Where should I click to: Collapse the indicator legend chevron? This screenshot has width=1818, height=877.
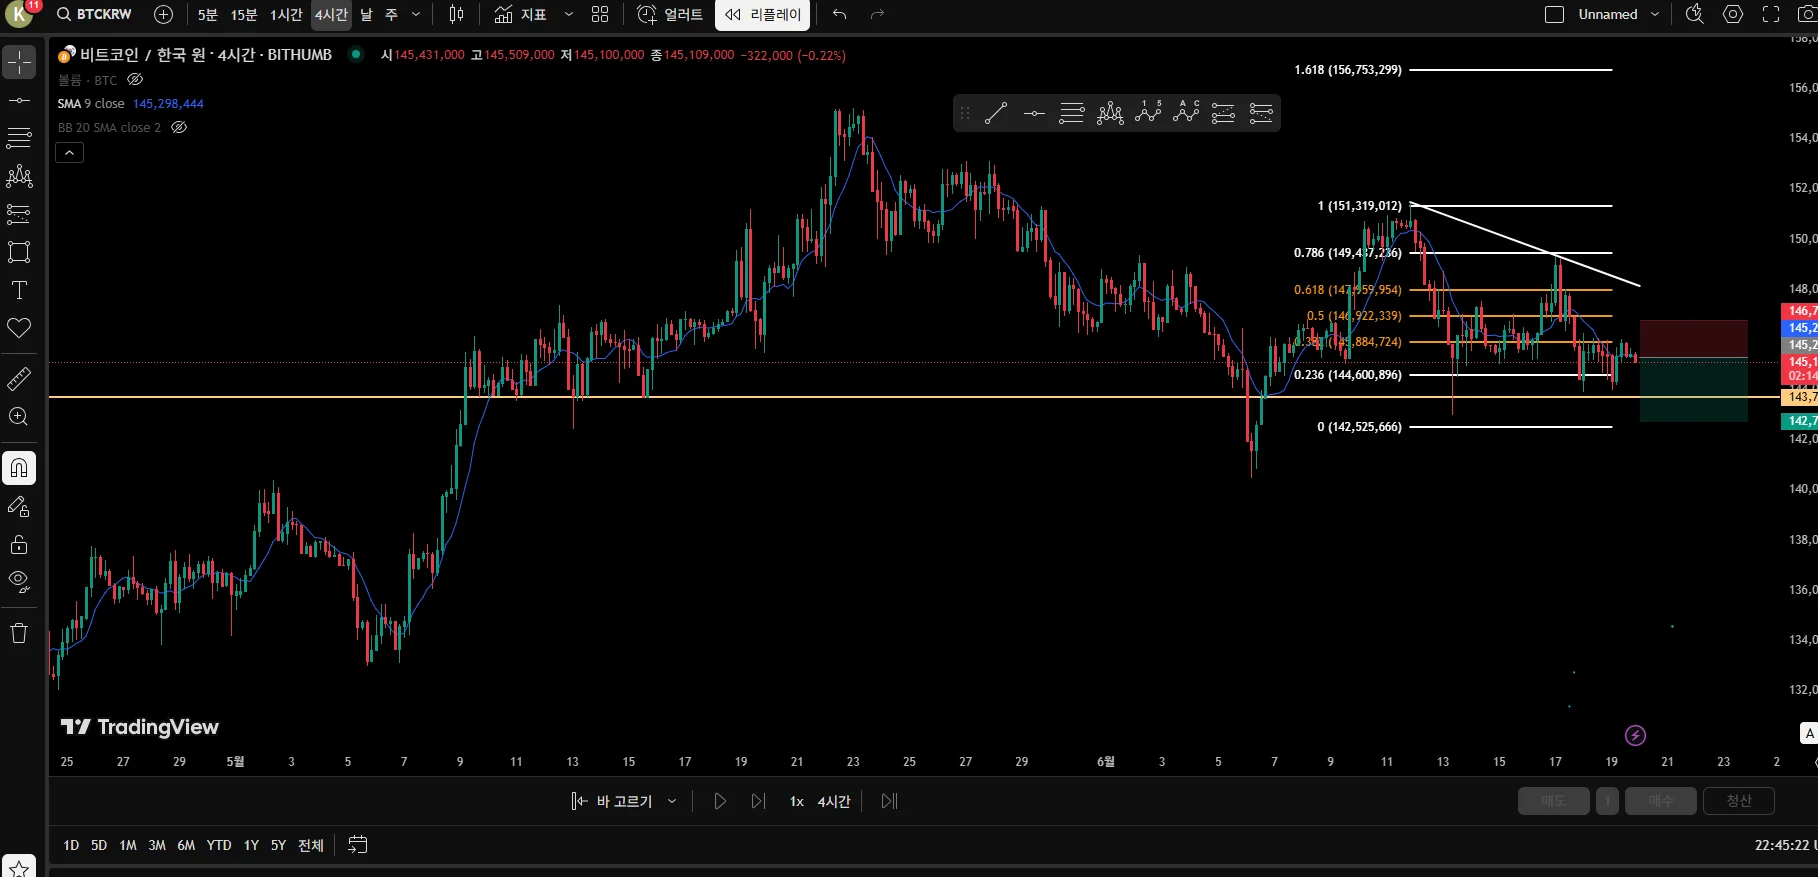(x=69, y=152)
